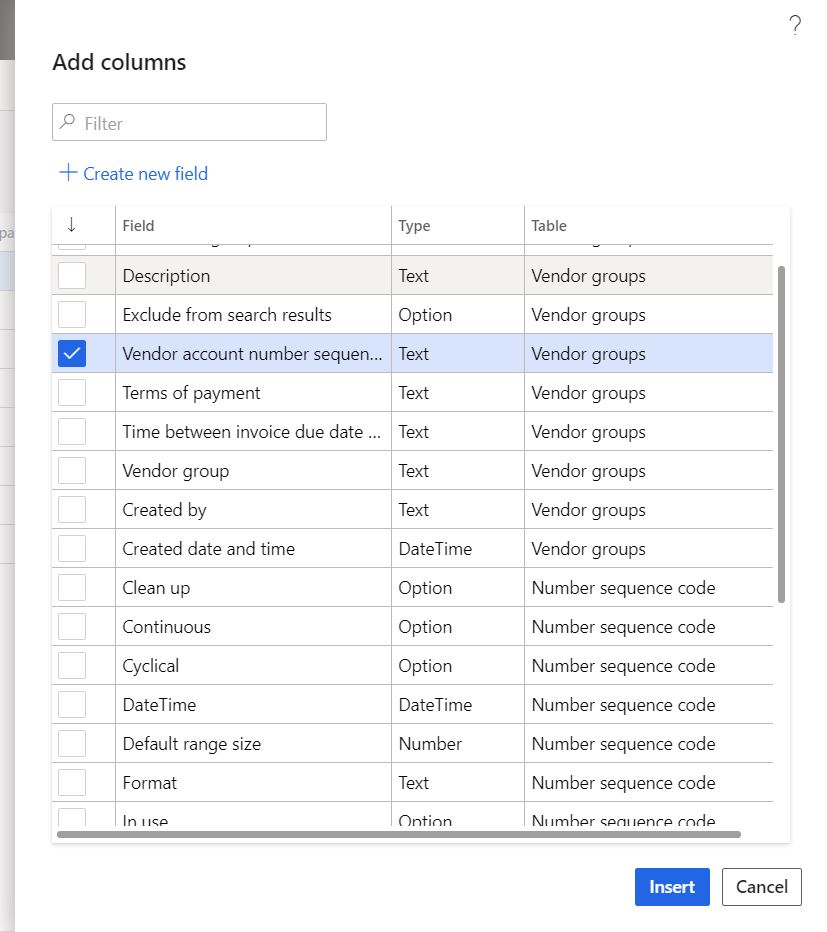The image size is (827, 932).
Task: Click the Field column header
Action: tap(138, 225)
